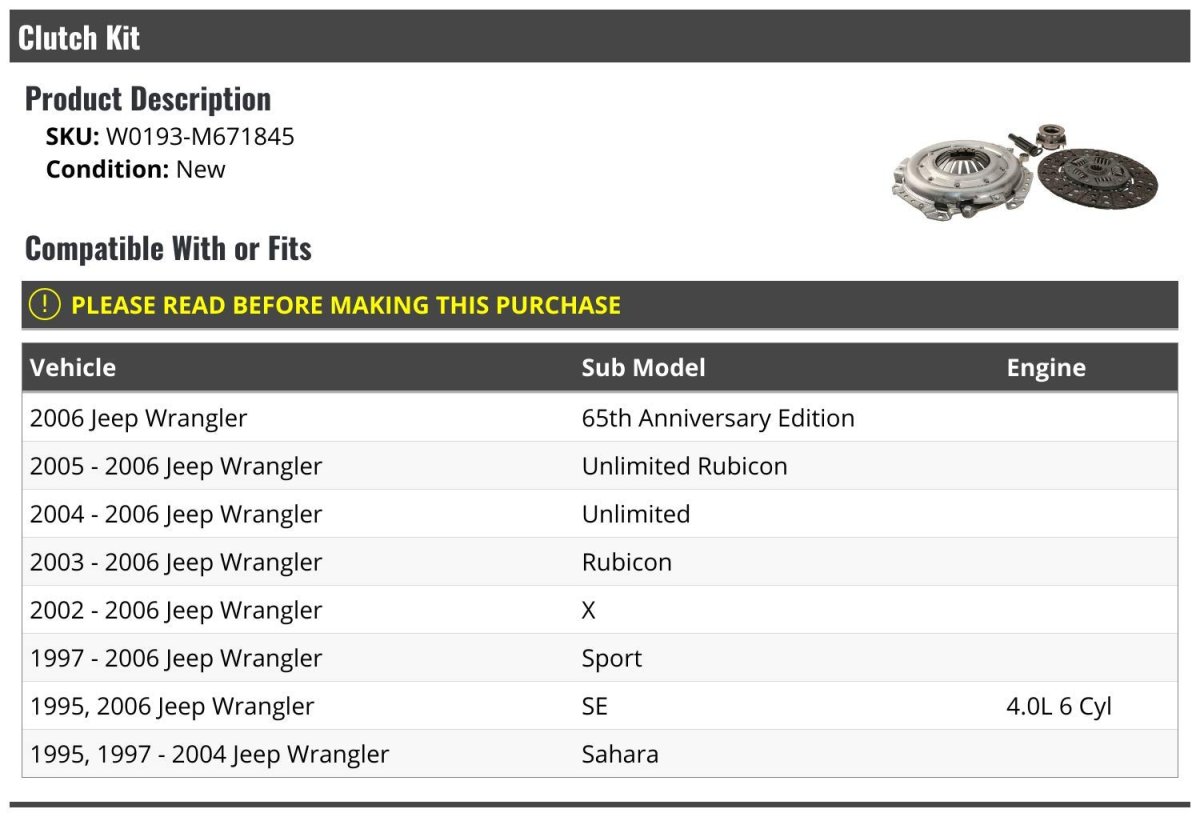Image resolution: width=1200 pixels, height=817 pixels.
Task: Click the SKU number W0193-M671845
Action: (200, 137)
